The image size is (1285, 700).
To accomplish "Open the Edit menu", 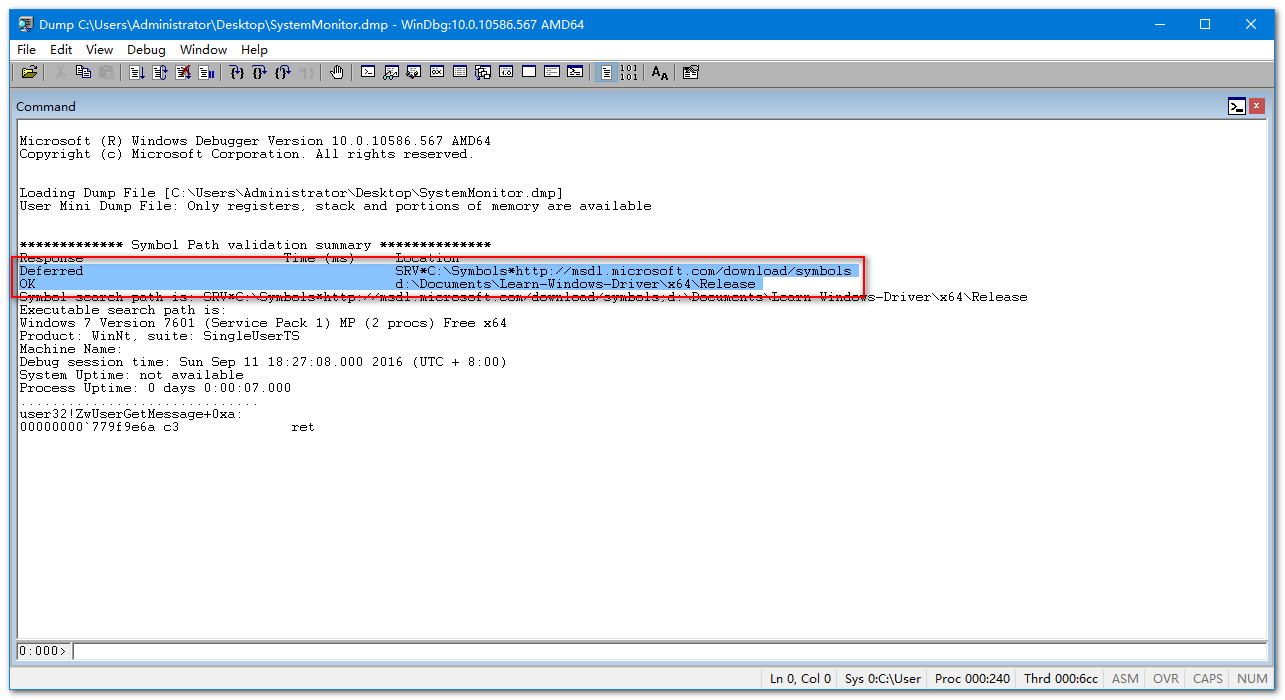I will tap(61, 49).
